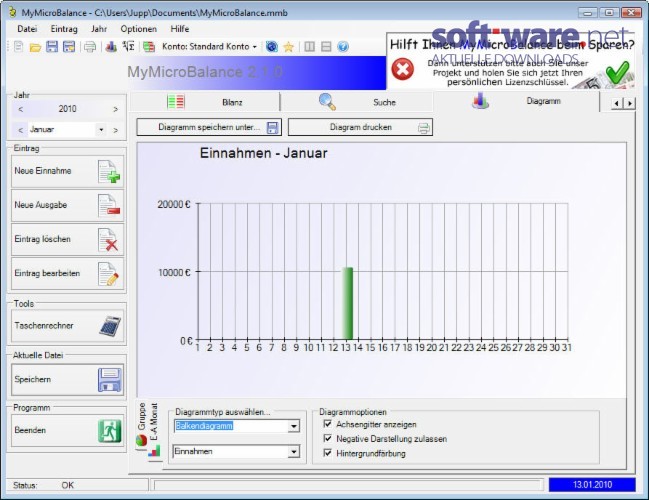Open the Optionen menu
Screen dimensions: 649x500
[x=139, y=29]
